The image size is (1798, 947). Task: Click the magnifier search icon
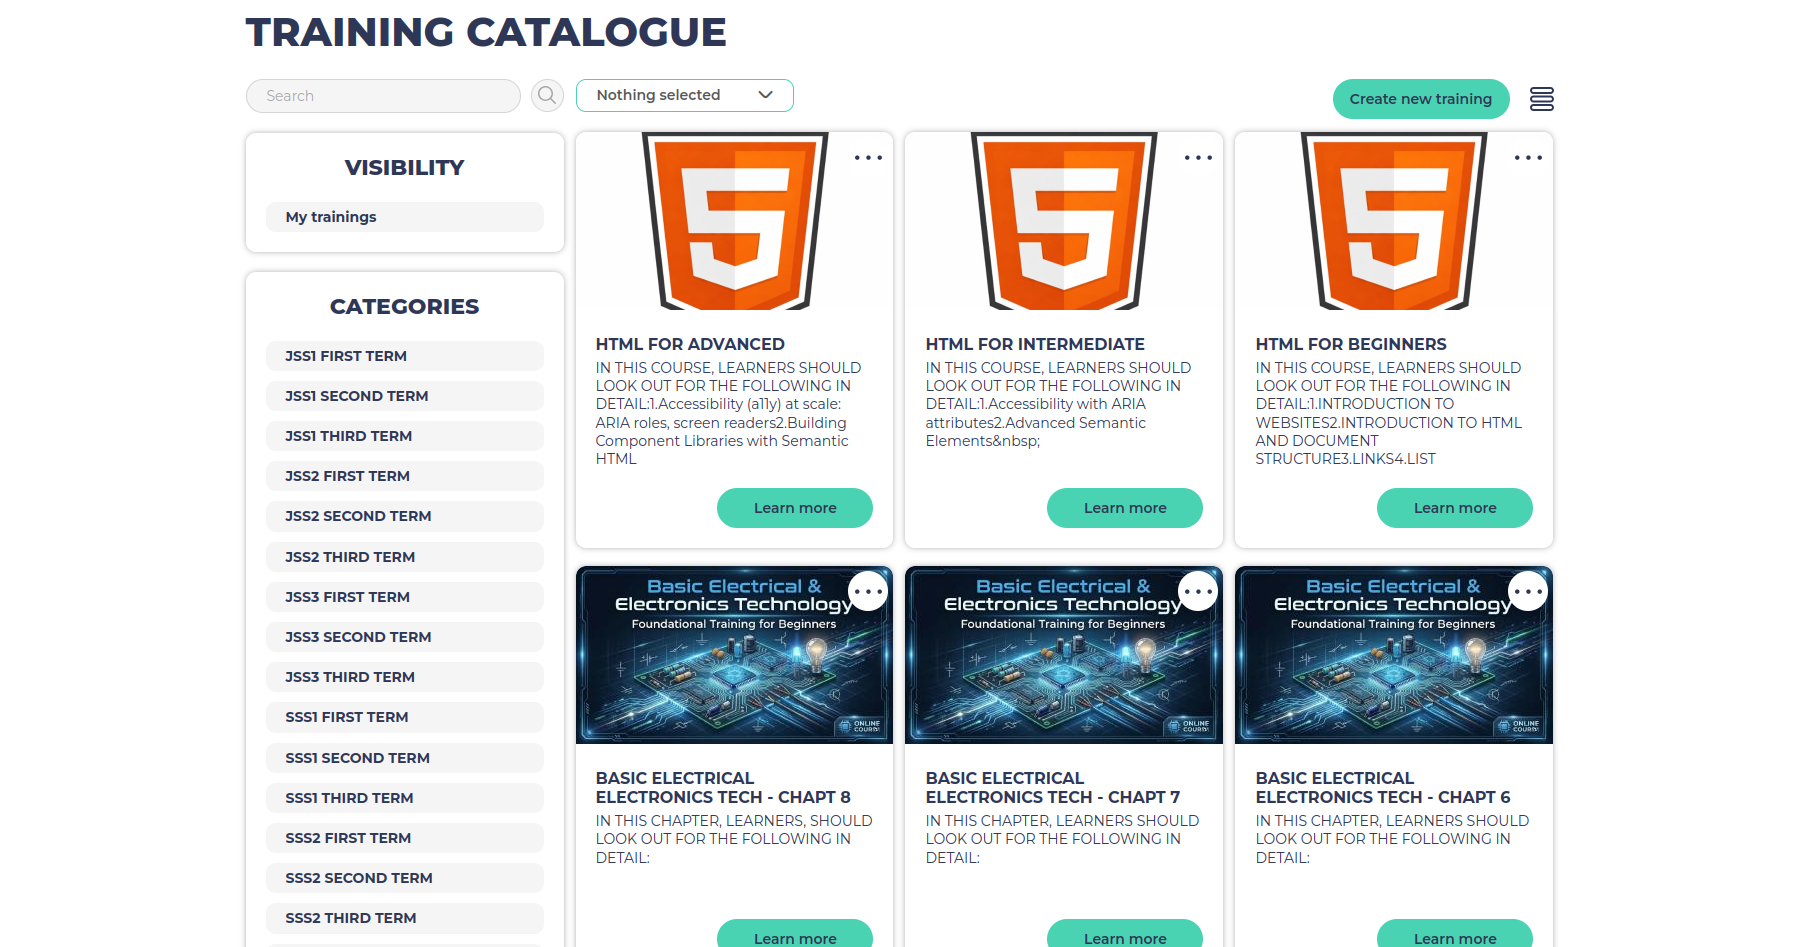click(x=547, y=96)
